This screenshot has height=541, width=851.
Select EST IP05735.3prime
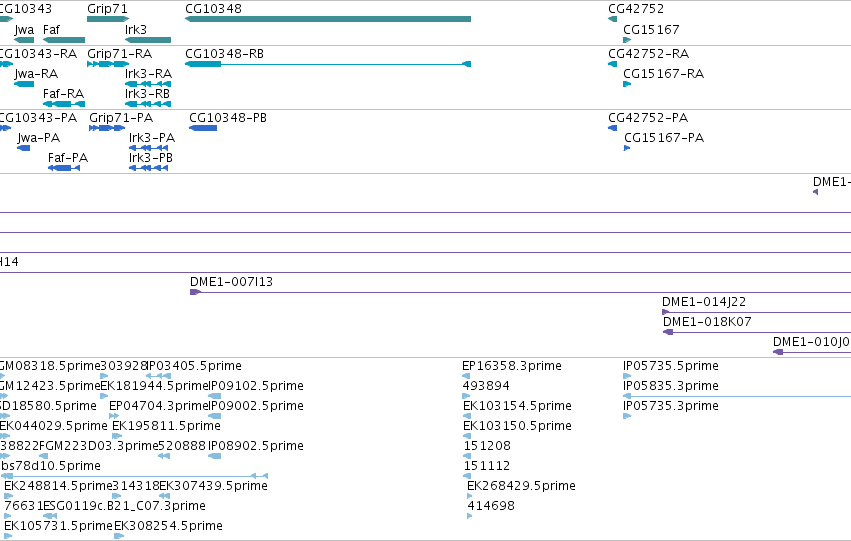coord(671,406)
